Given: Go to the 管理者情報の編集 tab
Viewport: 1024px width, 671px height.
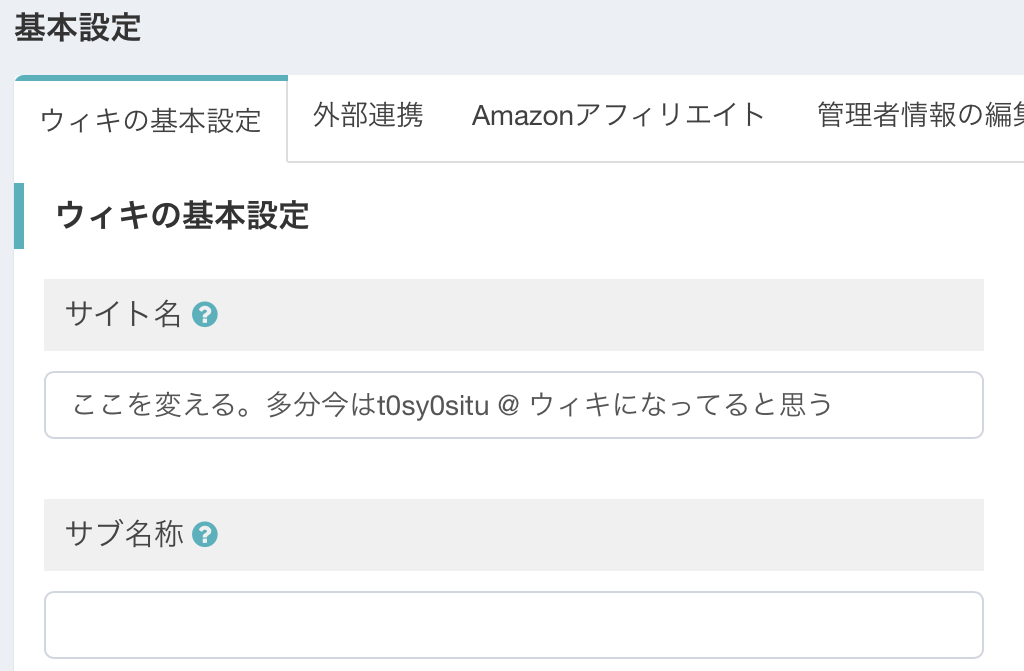Looking at the screenshot, I should tap(920, 115).
